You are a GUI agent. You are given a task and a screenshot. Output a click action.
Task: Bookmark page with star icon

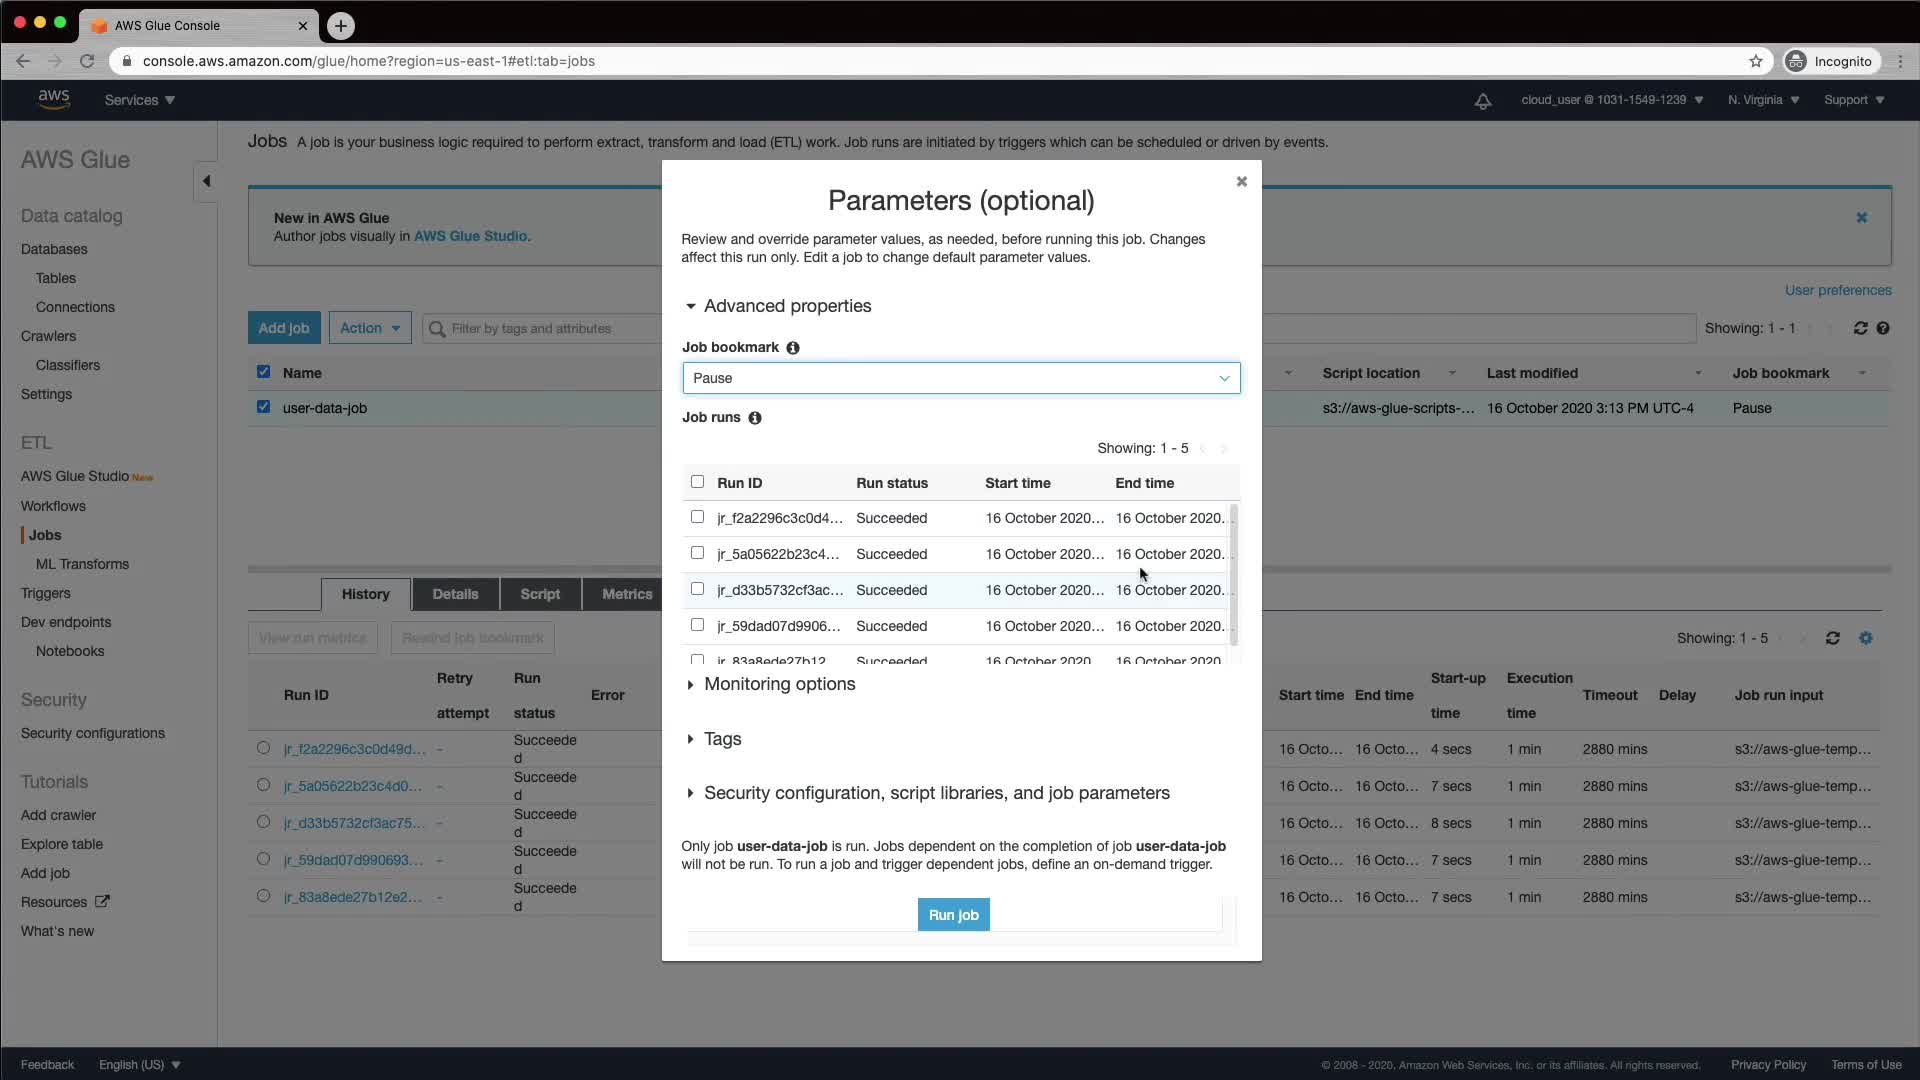[1755, 61]
